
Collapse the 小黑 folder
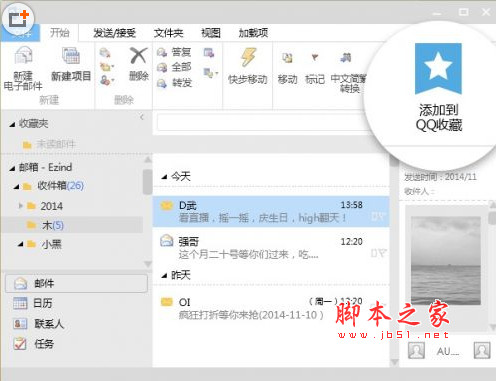(x=21, y=244)
